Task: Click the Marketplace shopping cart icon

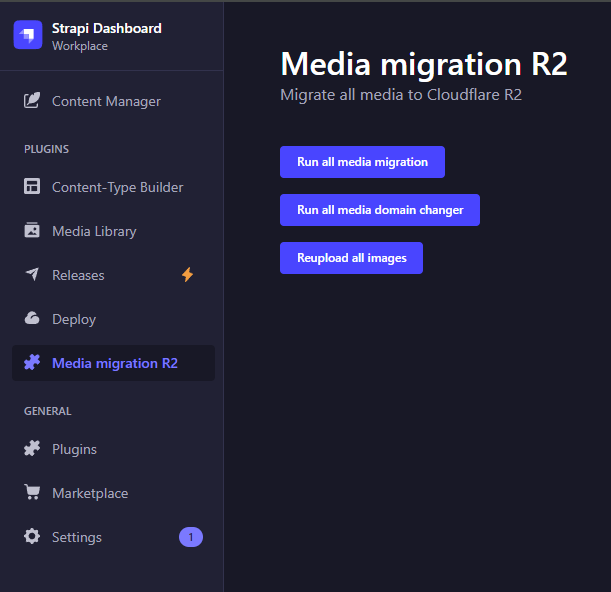Action: 32,492
